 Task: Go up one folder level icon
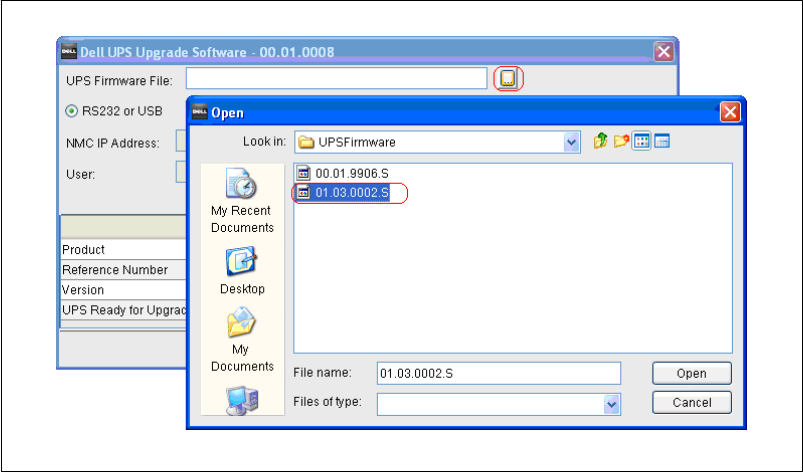tap(600, 141)
